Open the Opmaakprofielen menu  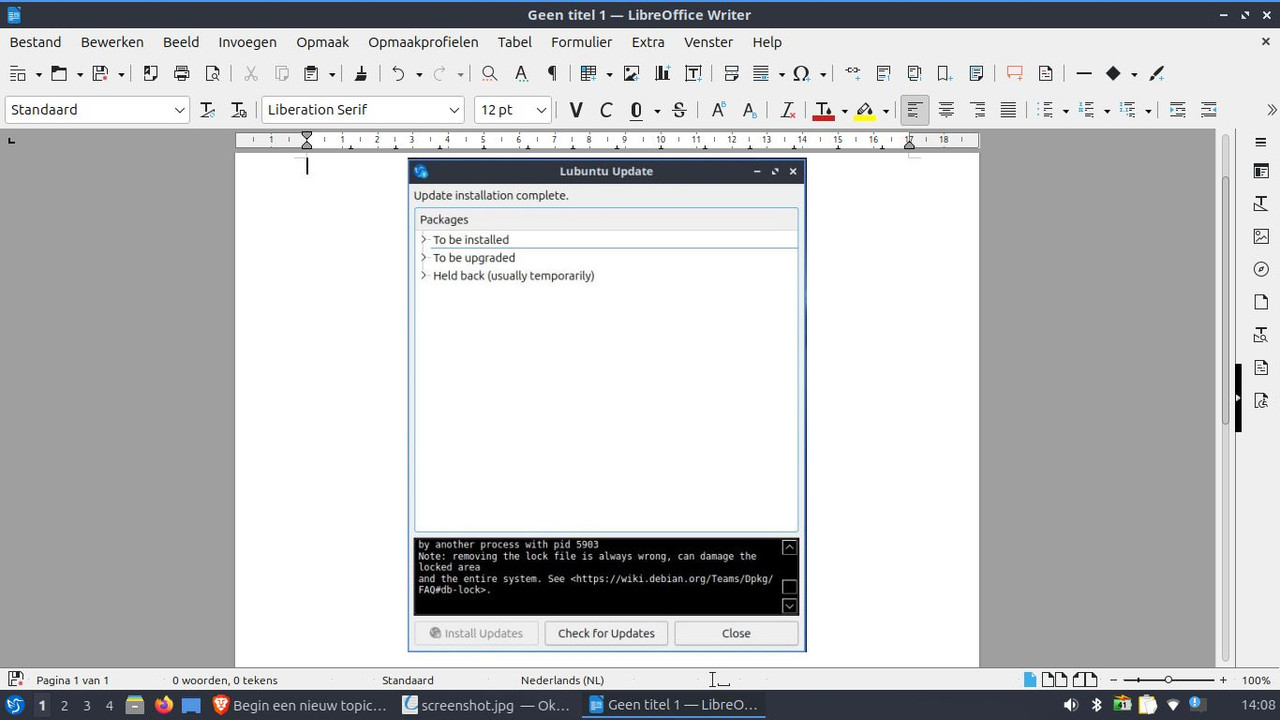tap(423, 42)
